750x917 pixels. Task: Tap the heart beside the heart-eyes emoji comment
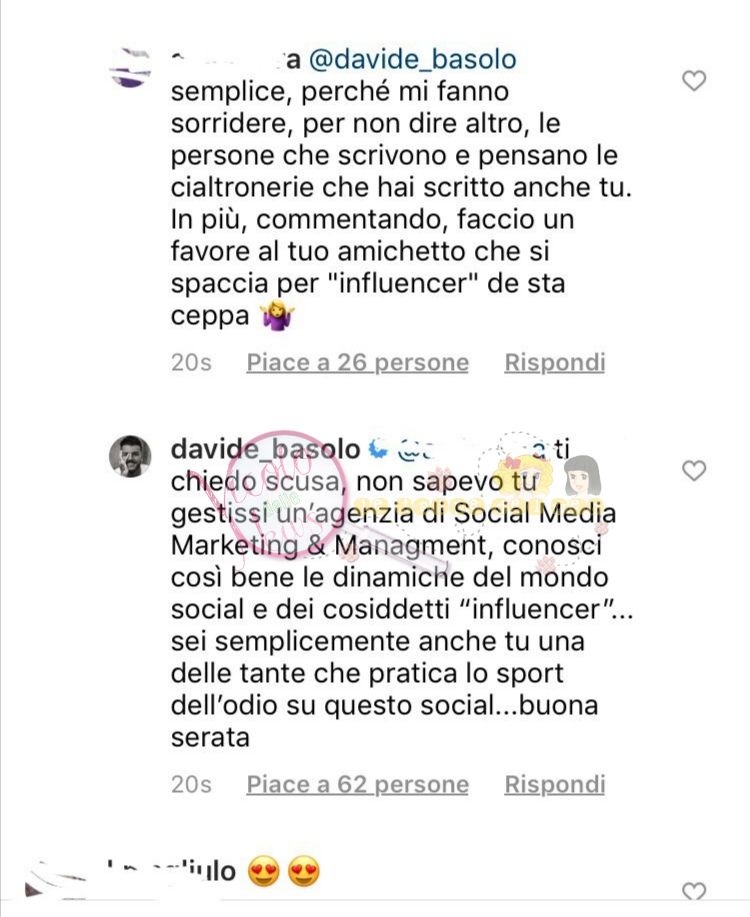click(x=694, y=891)
